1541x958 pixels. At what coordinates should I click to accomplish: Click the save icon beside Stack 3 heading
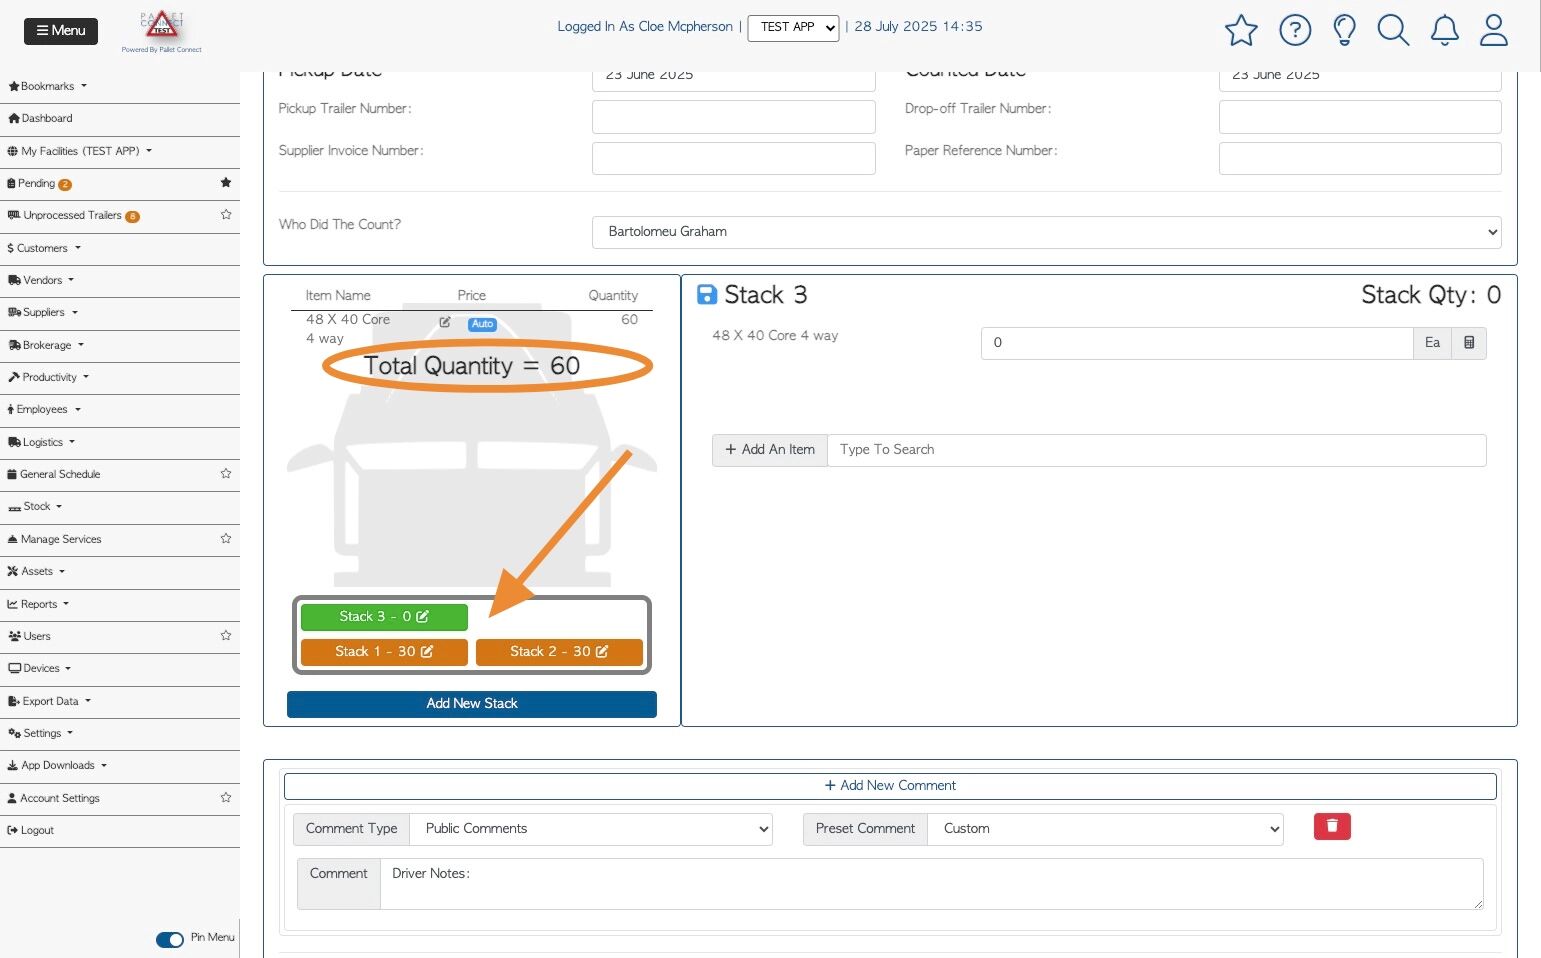point(707,294)
